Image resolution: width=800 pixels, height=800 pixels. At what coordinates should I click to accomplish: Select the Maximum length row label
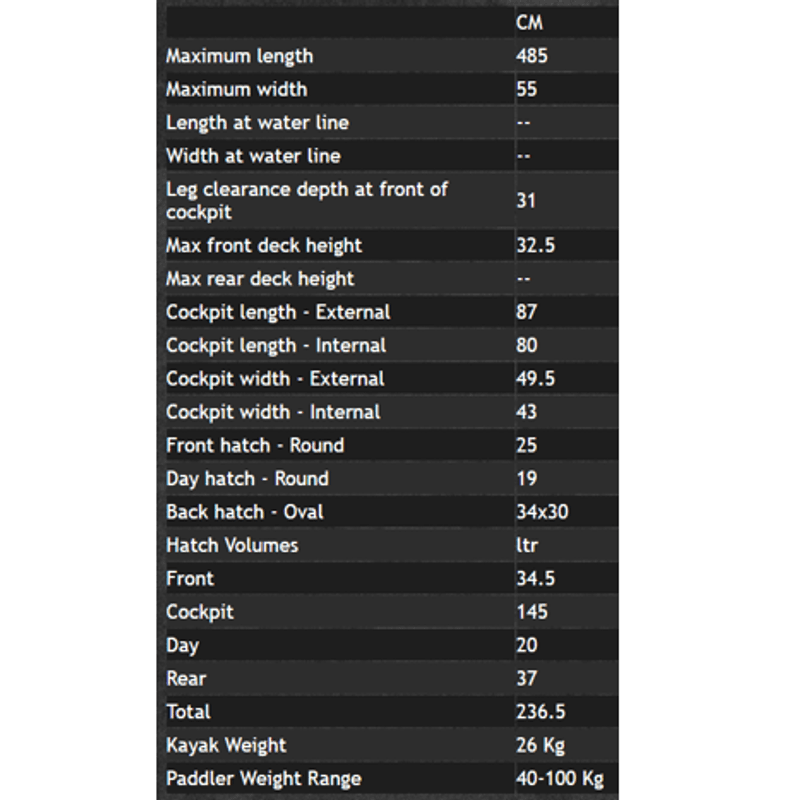[239, 56]
